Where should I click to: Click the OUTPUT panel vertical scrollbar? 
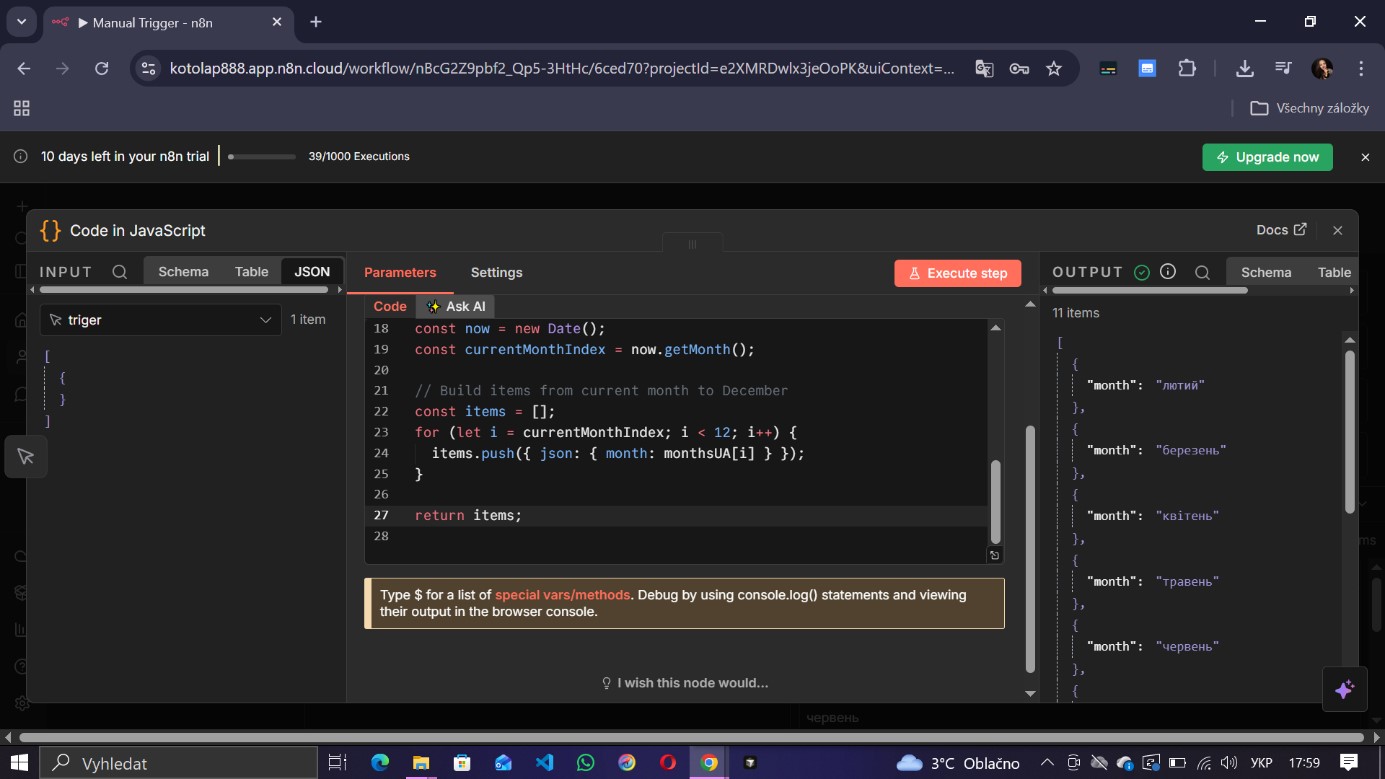pyautogui.click(x=1349, y=432)
